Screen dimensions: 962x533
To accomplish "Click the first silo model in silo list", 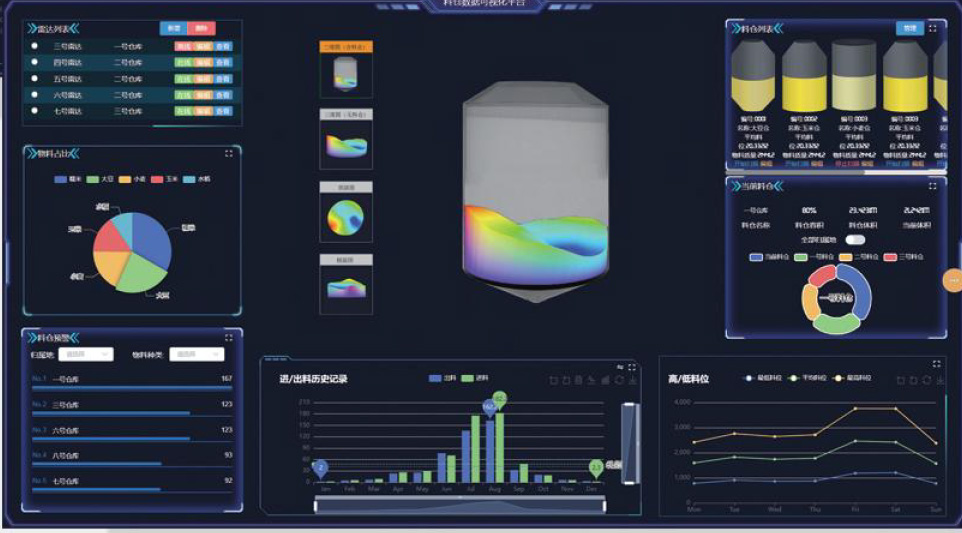I will coord(753,78).
